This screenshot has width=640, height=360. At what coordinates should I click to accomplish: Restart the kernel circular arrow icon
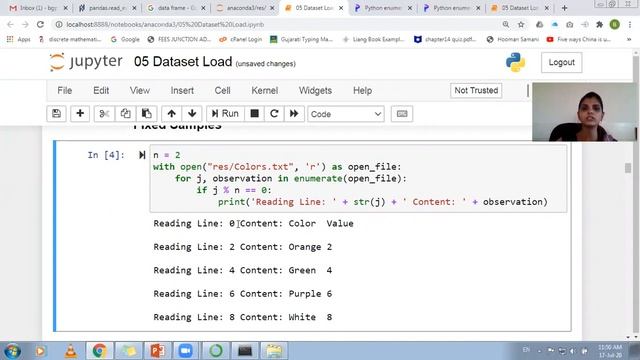(274, 114)
